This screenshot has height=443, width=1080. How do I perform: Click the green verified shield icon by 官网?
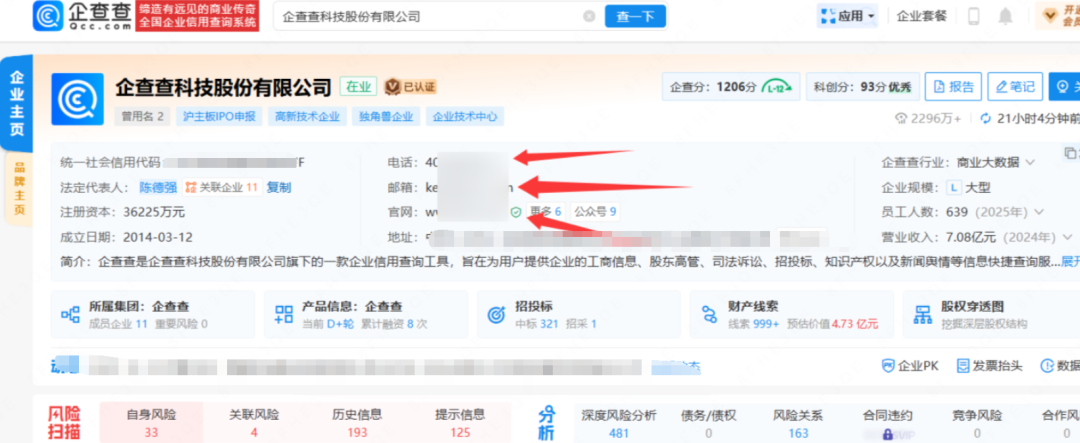(515, 212)
